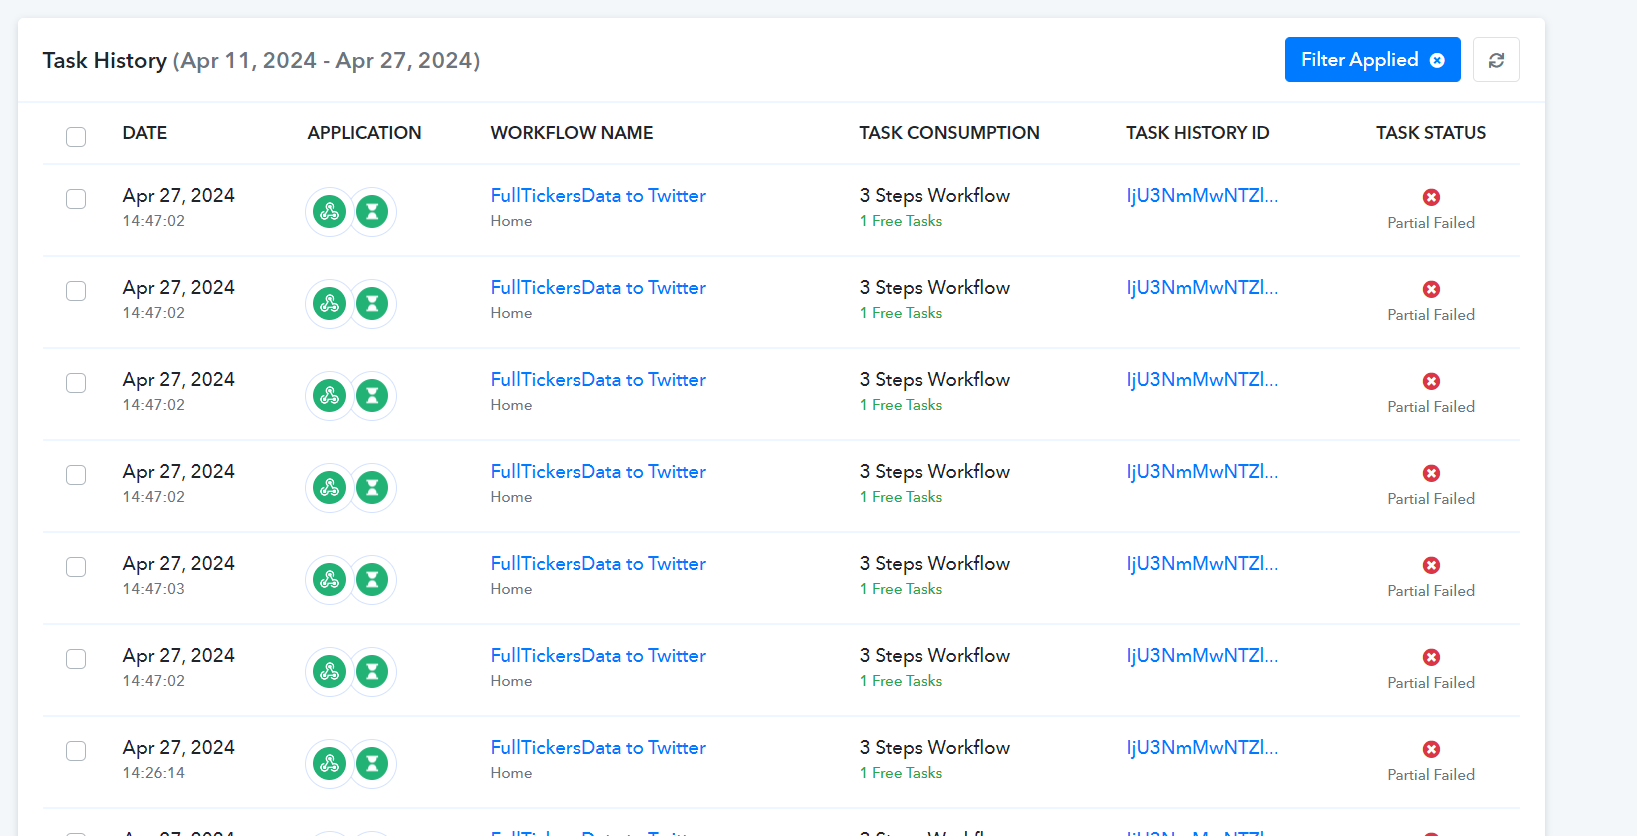Click the TASK CONSUMPTION column header

tap(949, 133)
